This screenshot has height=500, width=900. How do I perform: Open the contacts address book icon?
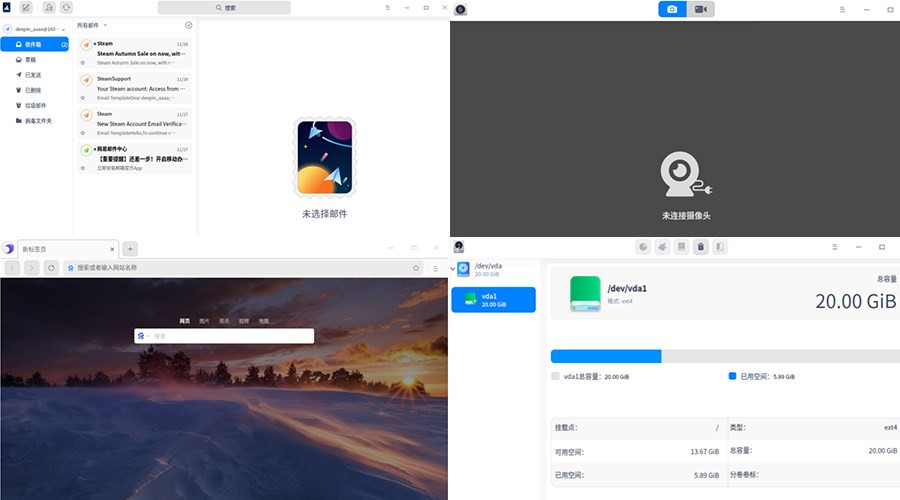click(49, 8)
